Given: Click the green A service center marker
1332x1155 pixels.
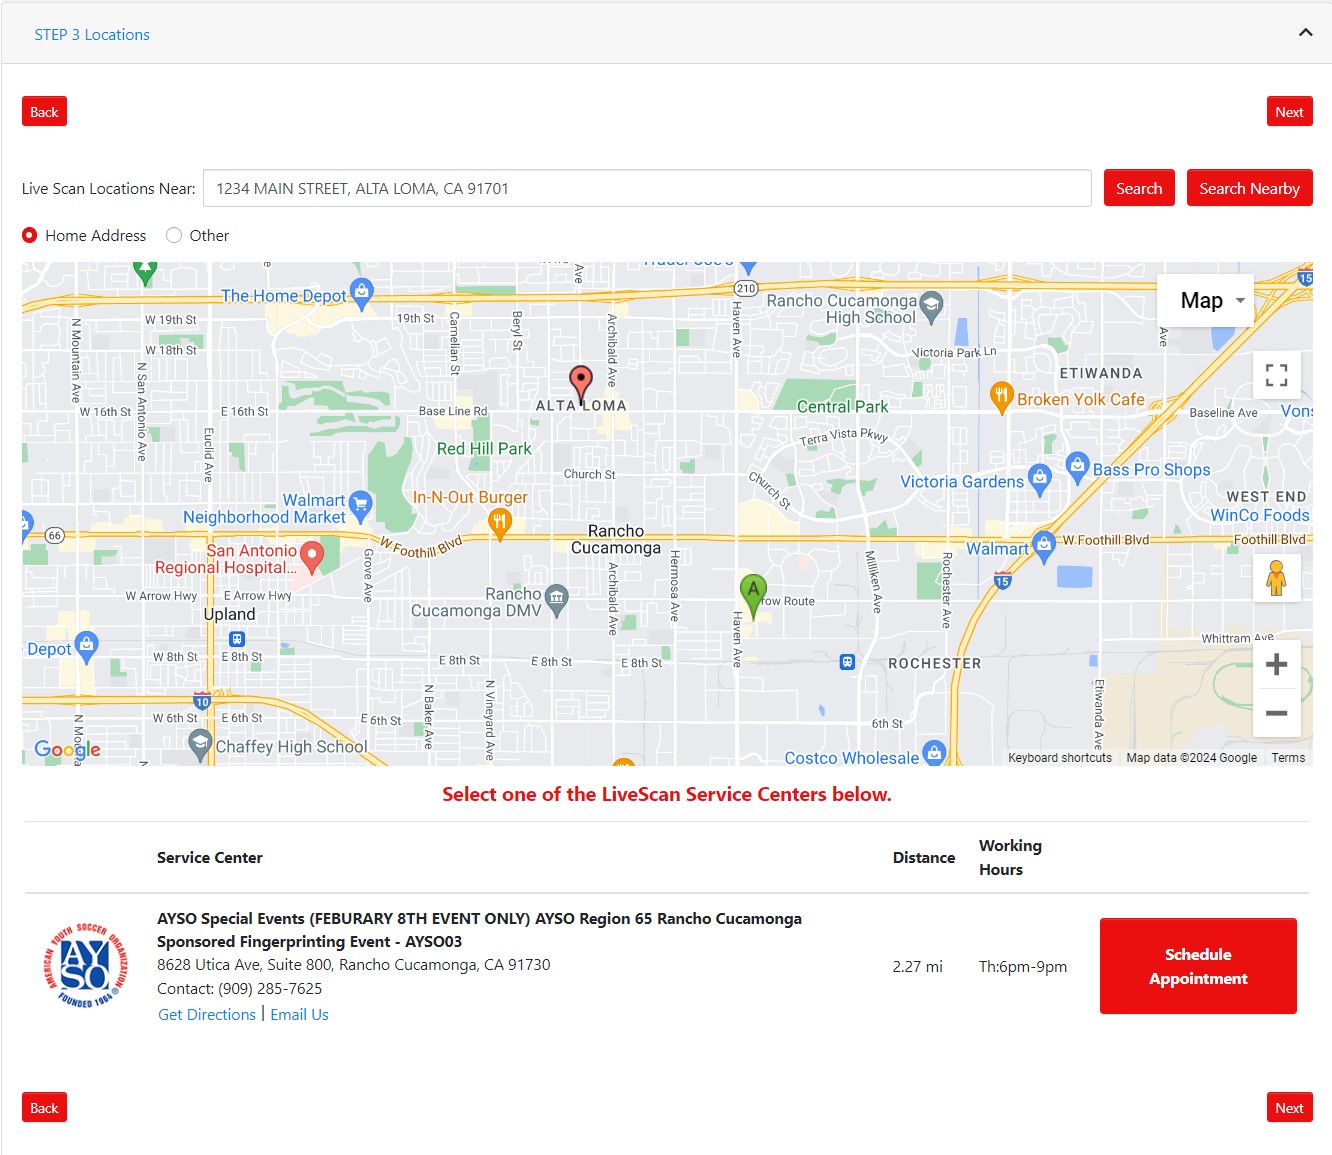Looking at the screenshot, I should [753, 595].
